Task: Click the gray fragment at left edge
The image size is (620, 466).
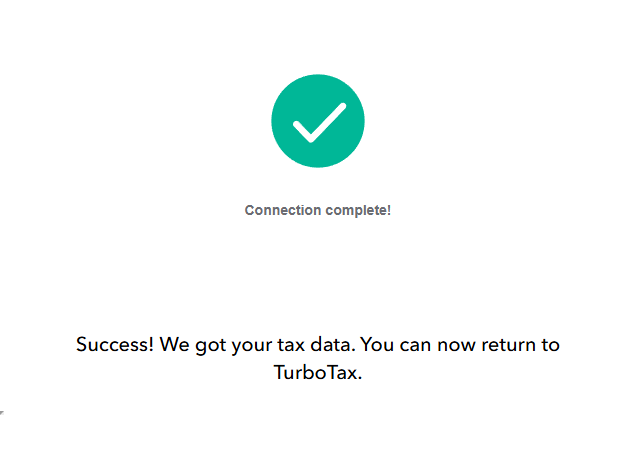Action: pyautogui.click(x=2, y=413)
